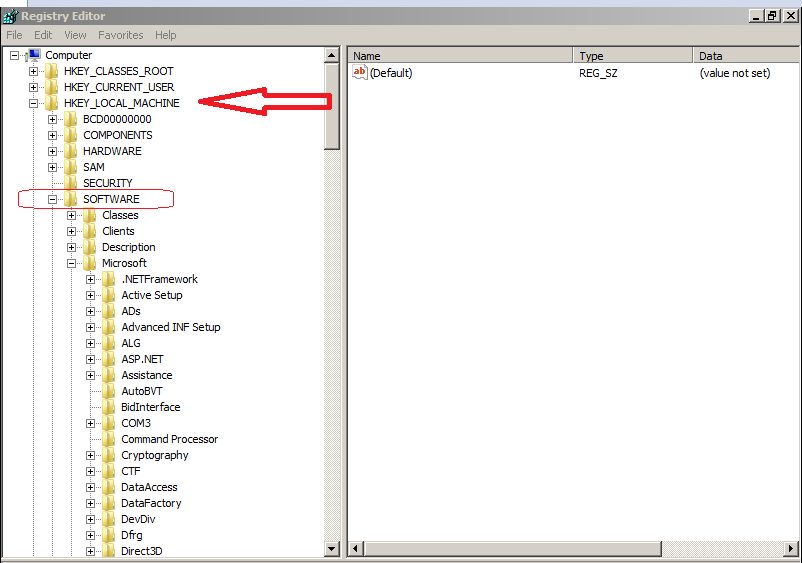Expand the COMPONENTS key

pyautogui.click(x=52, y=136)
